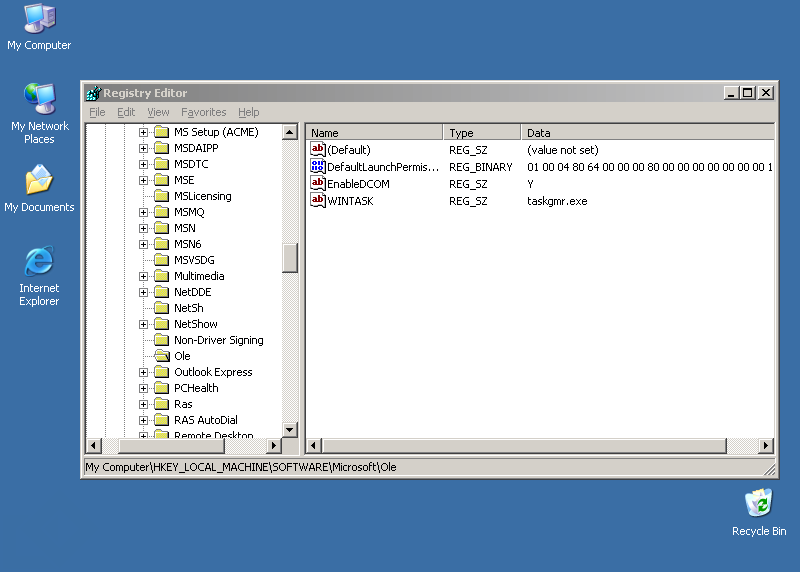Expand the MSN6 key
This screenshot has height=572, width=800.
click(x=143, y=244)
